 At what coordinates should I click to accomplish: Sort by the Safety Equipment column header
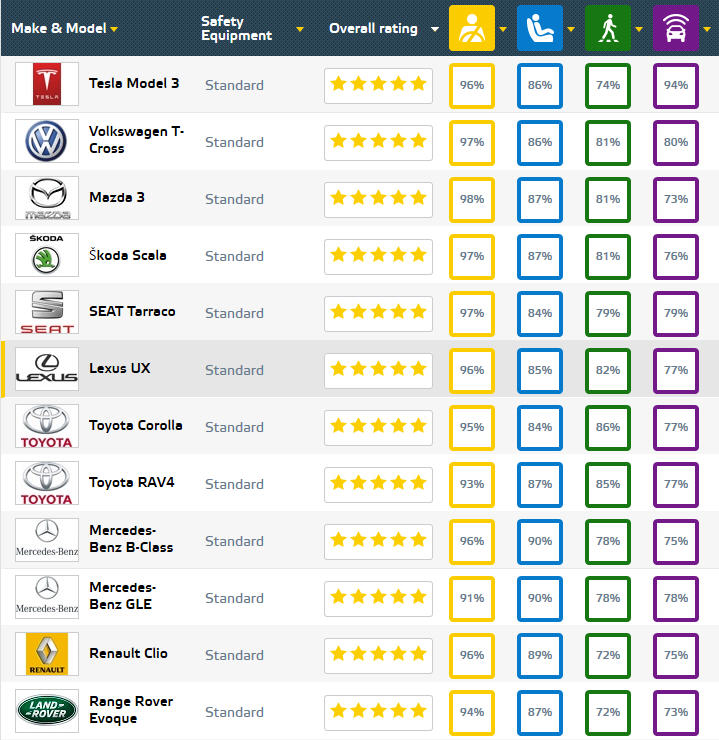(236, 28)
